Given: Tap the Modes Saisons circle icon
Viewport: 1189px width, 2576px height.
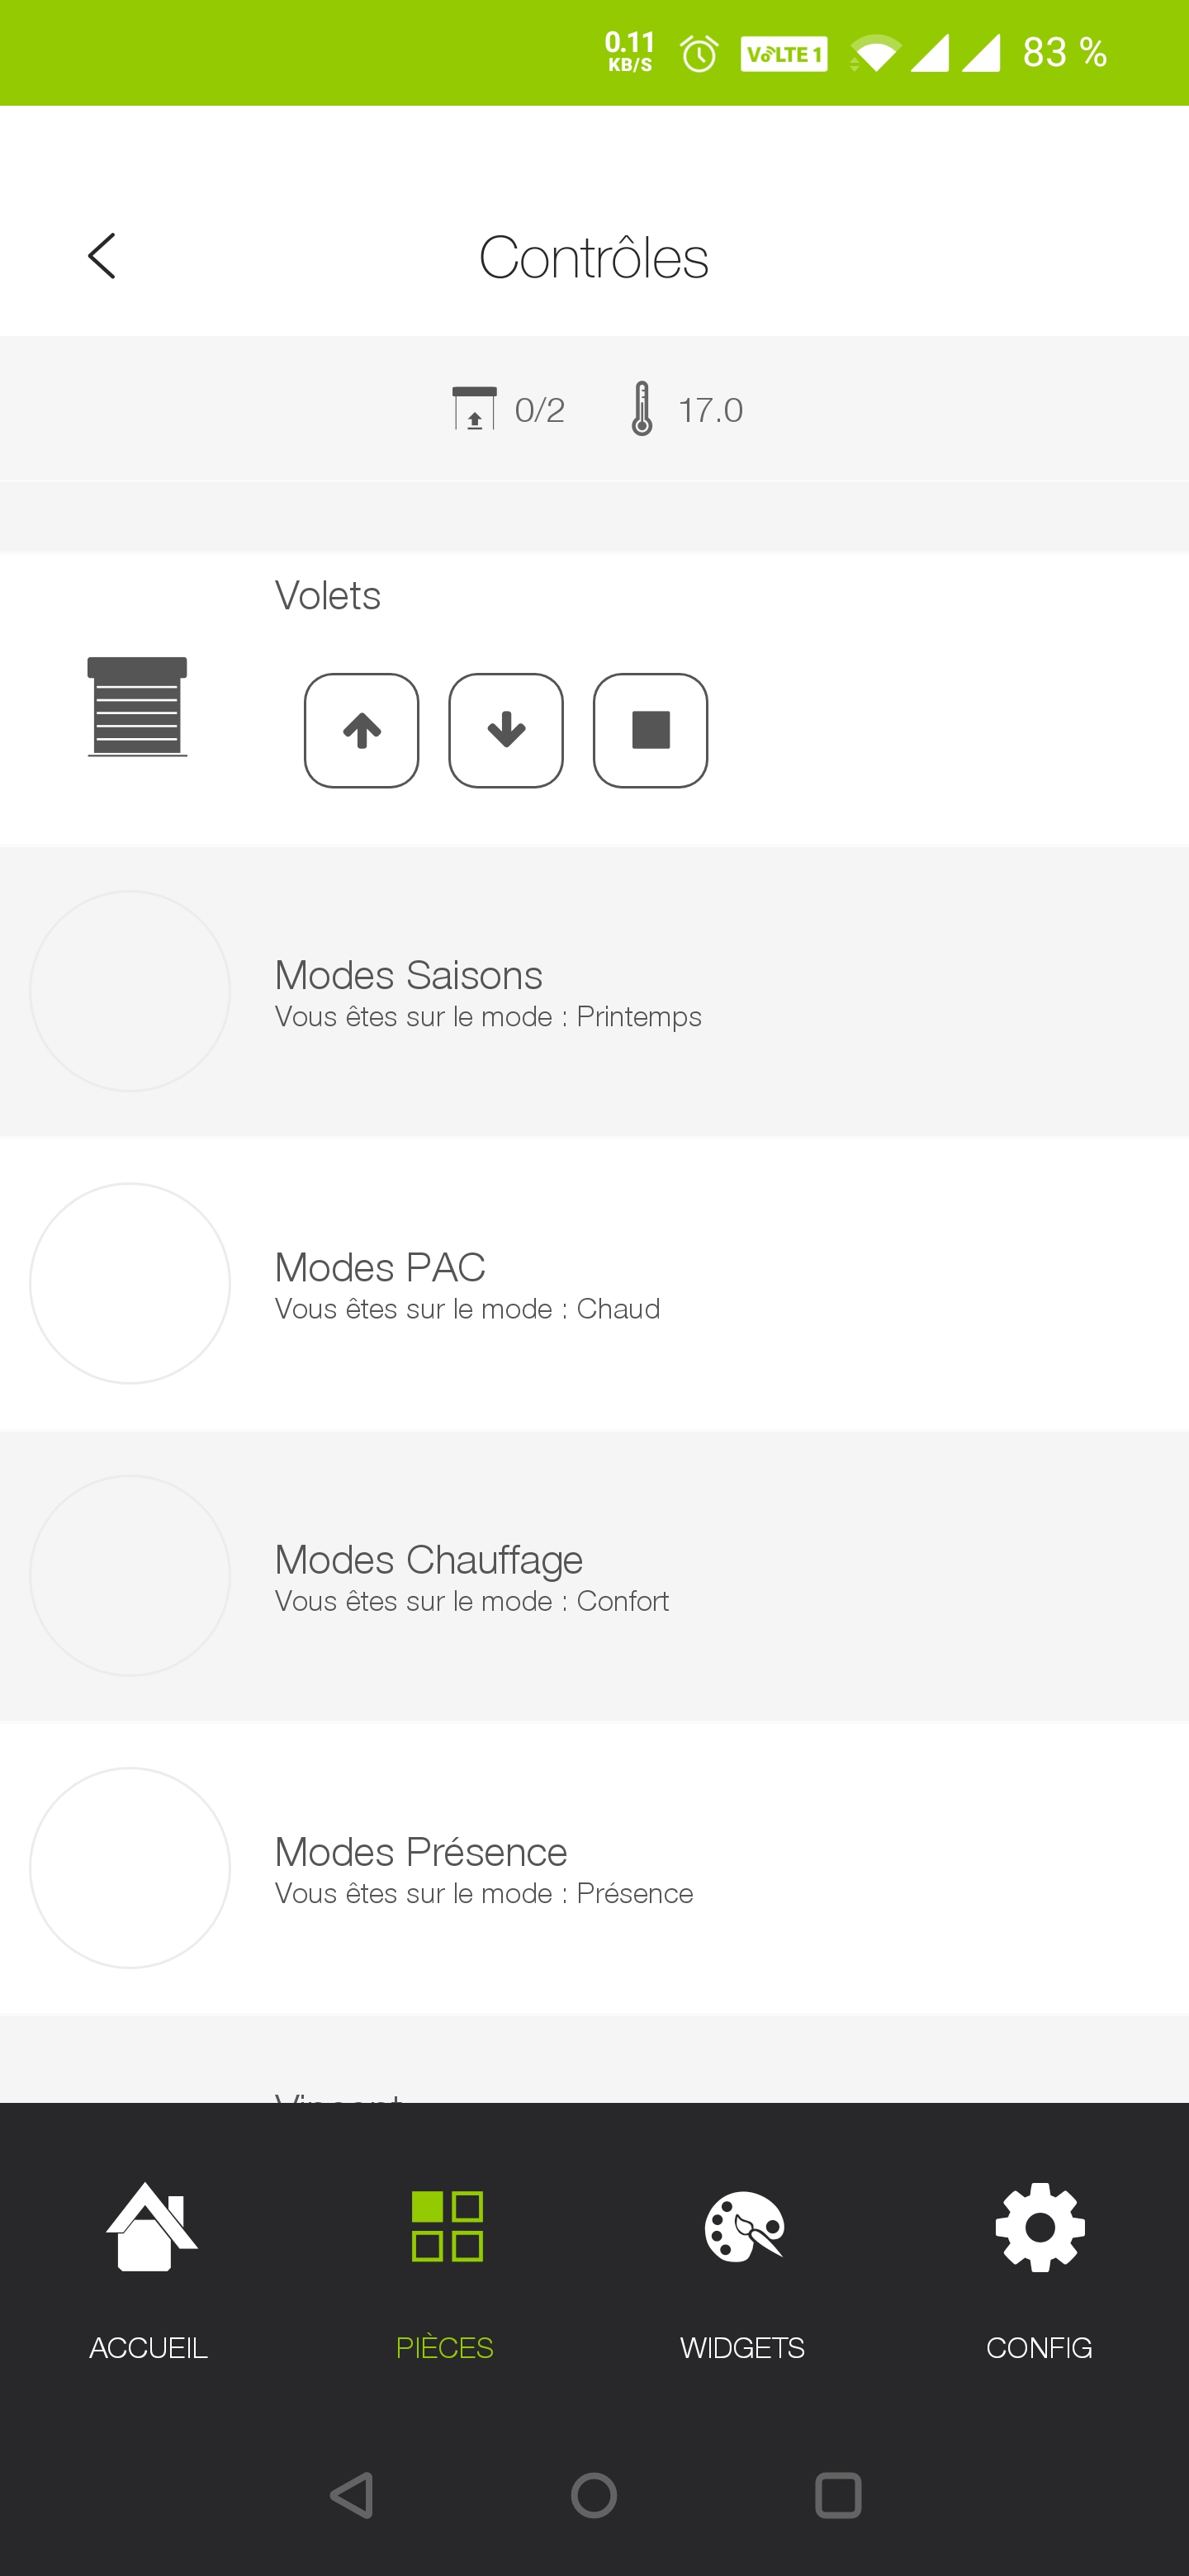Looking at the screenshot, I should coord(130,991).
